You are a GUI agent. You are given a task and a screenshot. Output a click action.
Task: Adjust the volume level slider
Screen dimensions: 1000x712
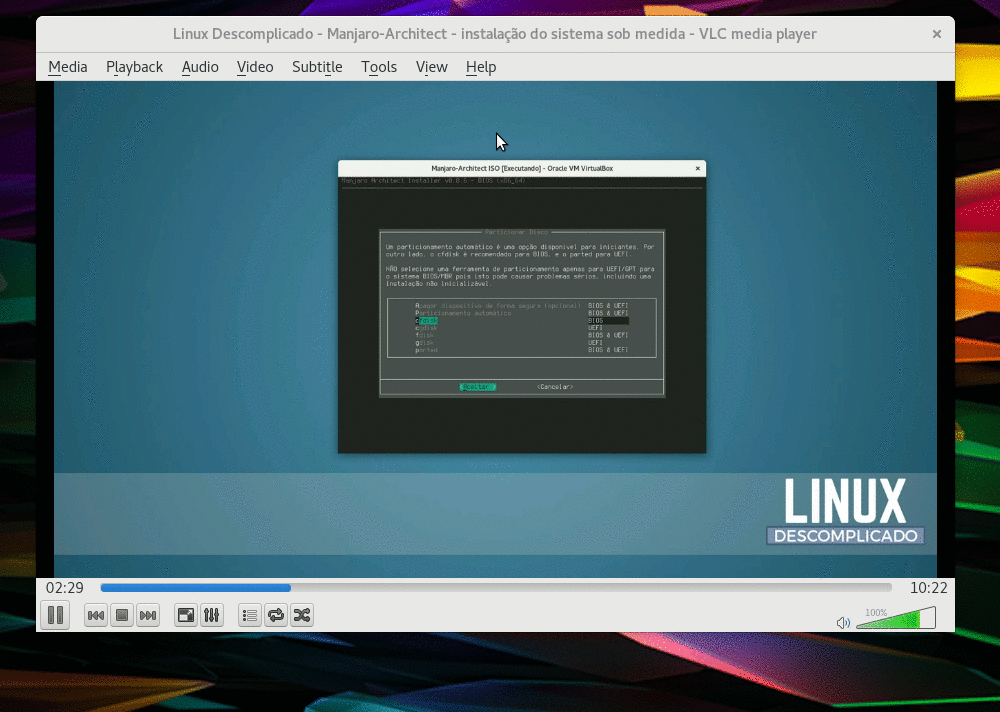tap(895, 620)
